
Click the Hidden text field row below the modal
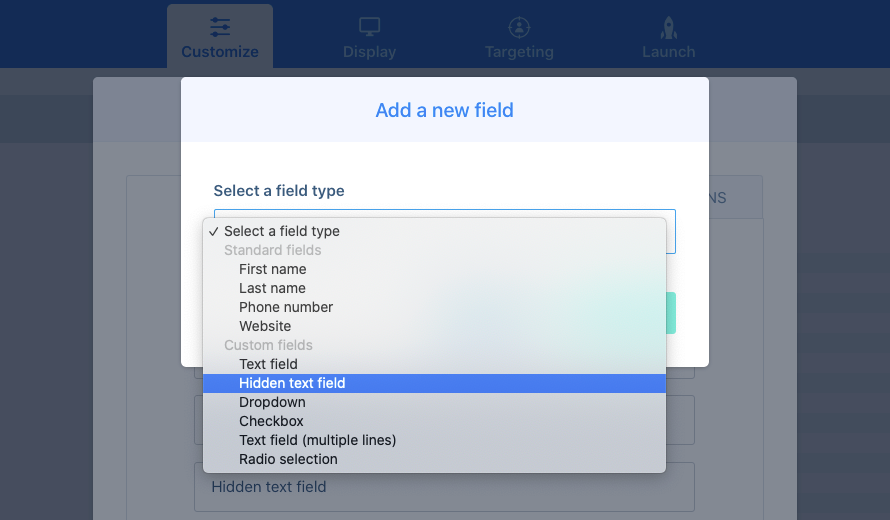444,487
